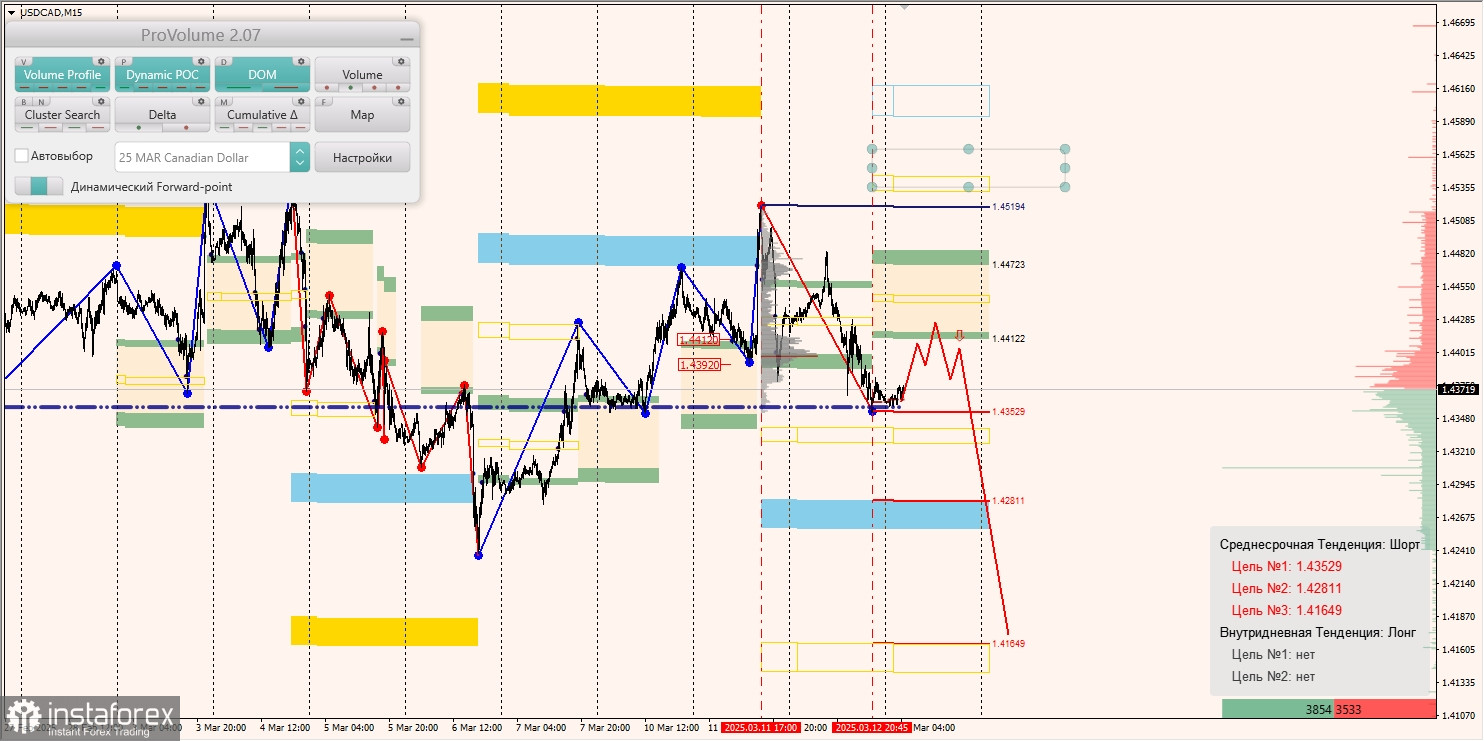This screenshot has width=1484, height=741.
Task: Toggle Dynamic POC indicator
Action: coord(162,75)
